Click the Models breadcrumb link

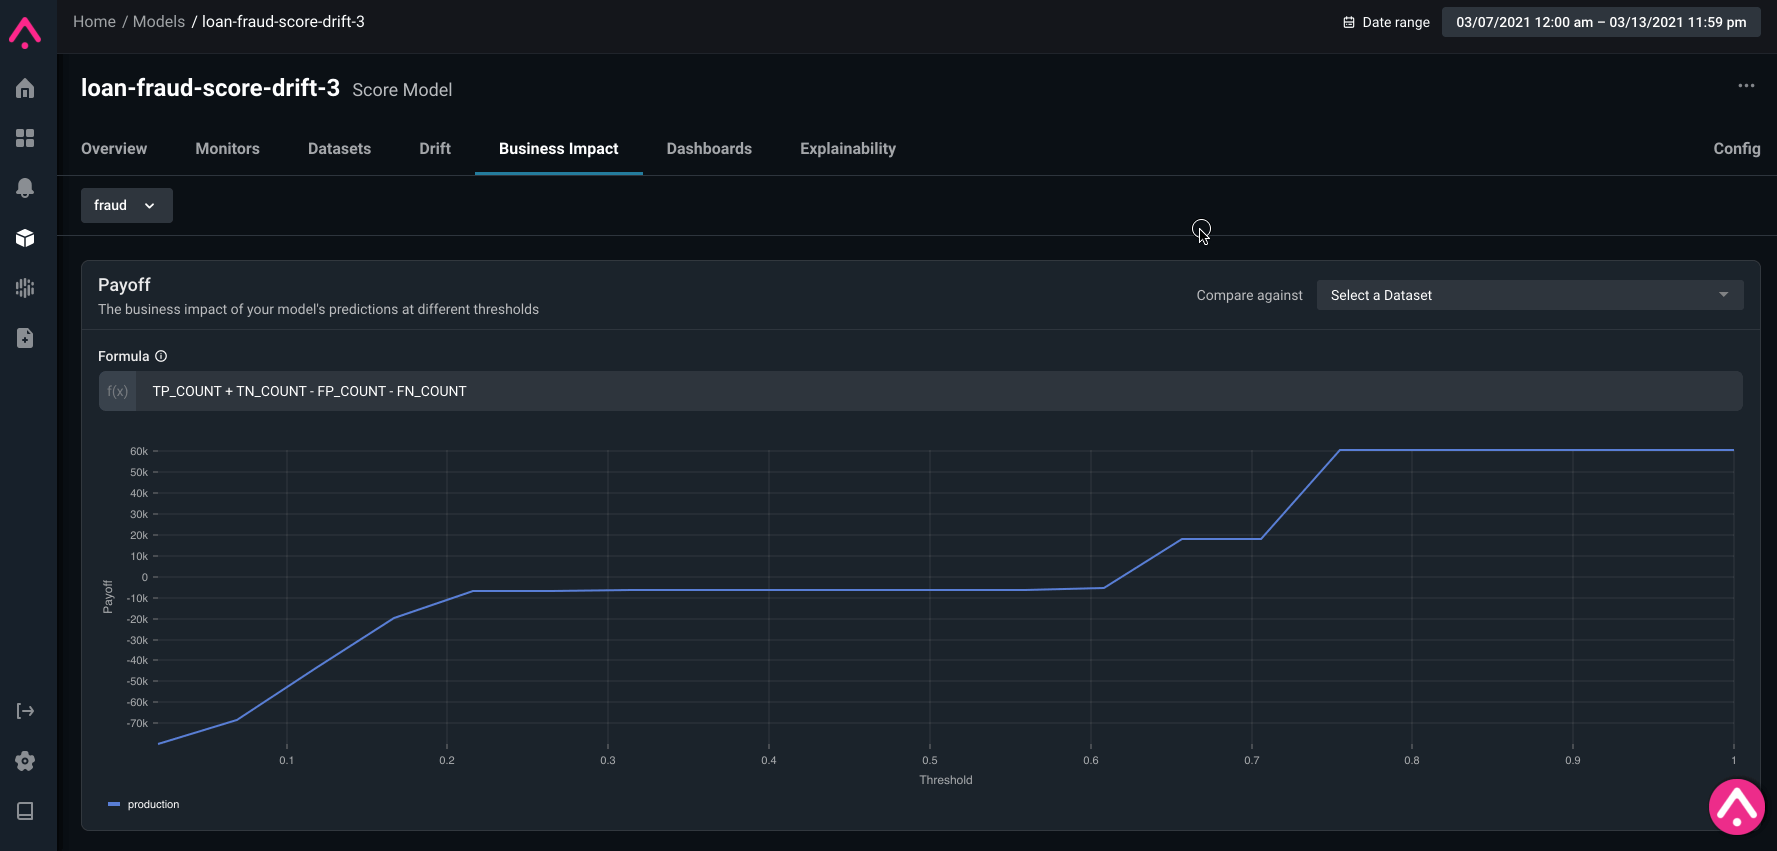(x=159, y=21)
